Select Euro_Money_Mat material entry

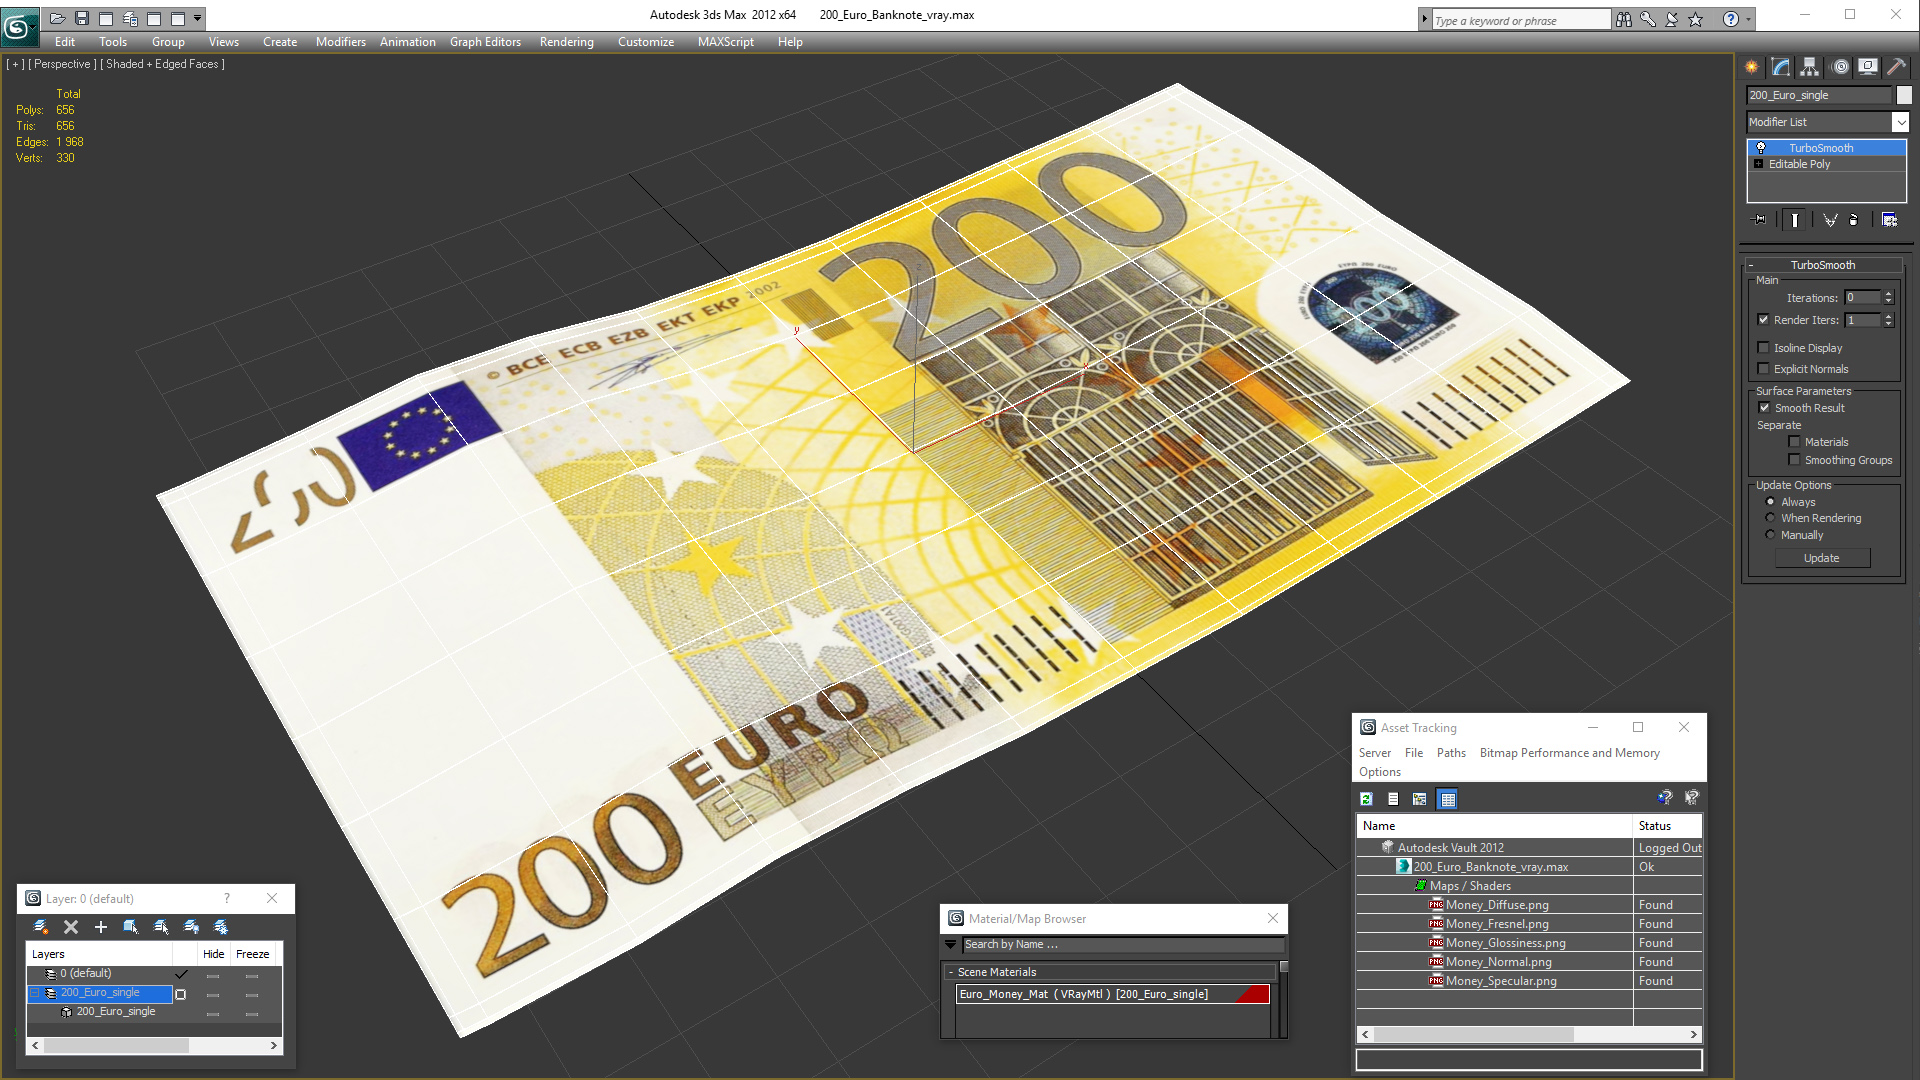coord(1113,994)
